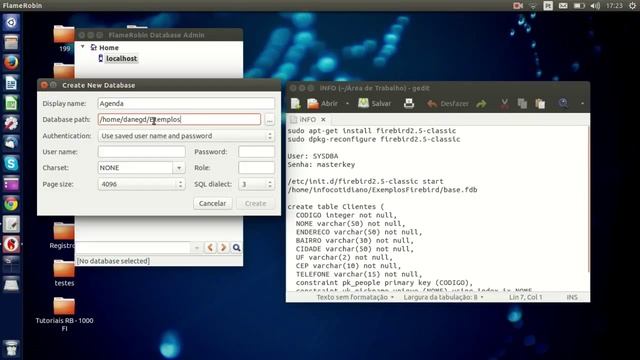The width and height of the screenshot is (640, 360).
Task: Click the "create table Clientes (" line
Action: (x=336, y=207)
